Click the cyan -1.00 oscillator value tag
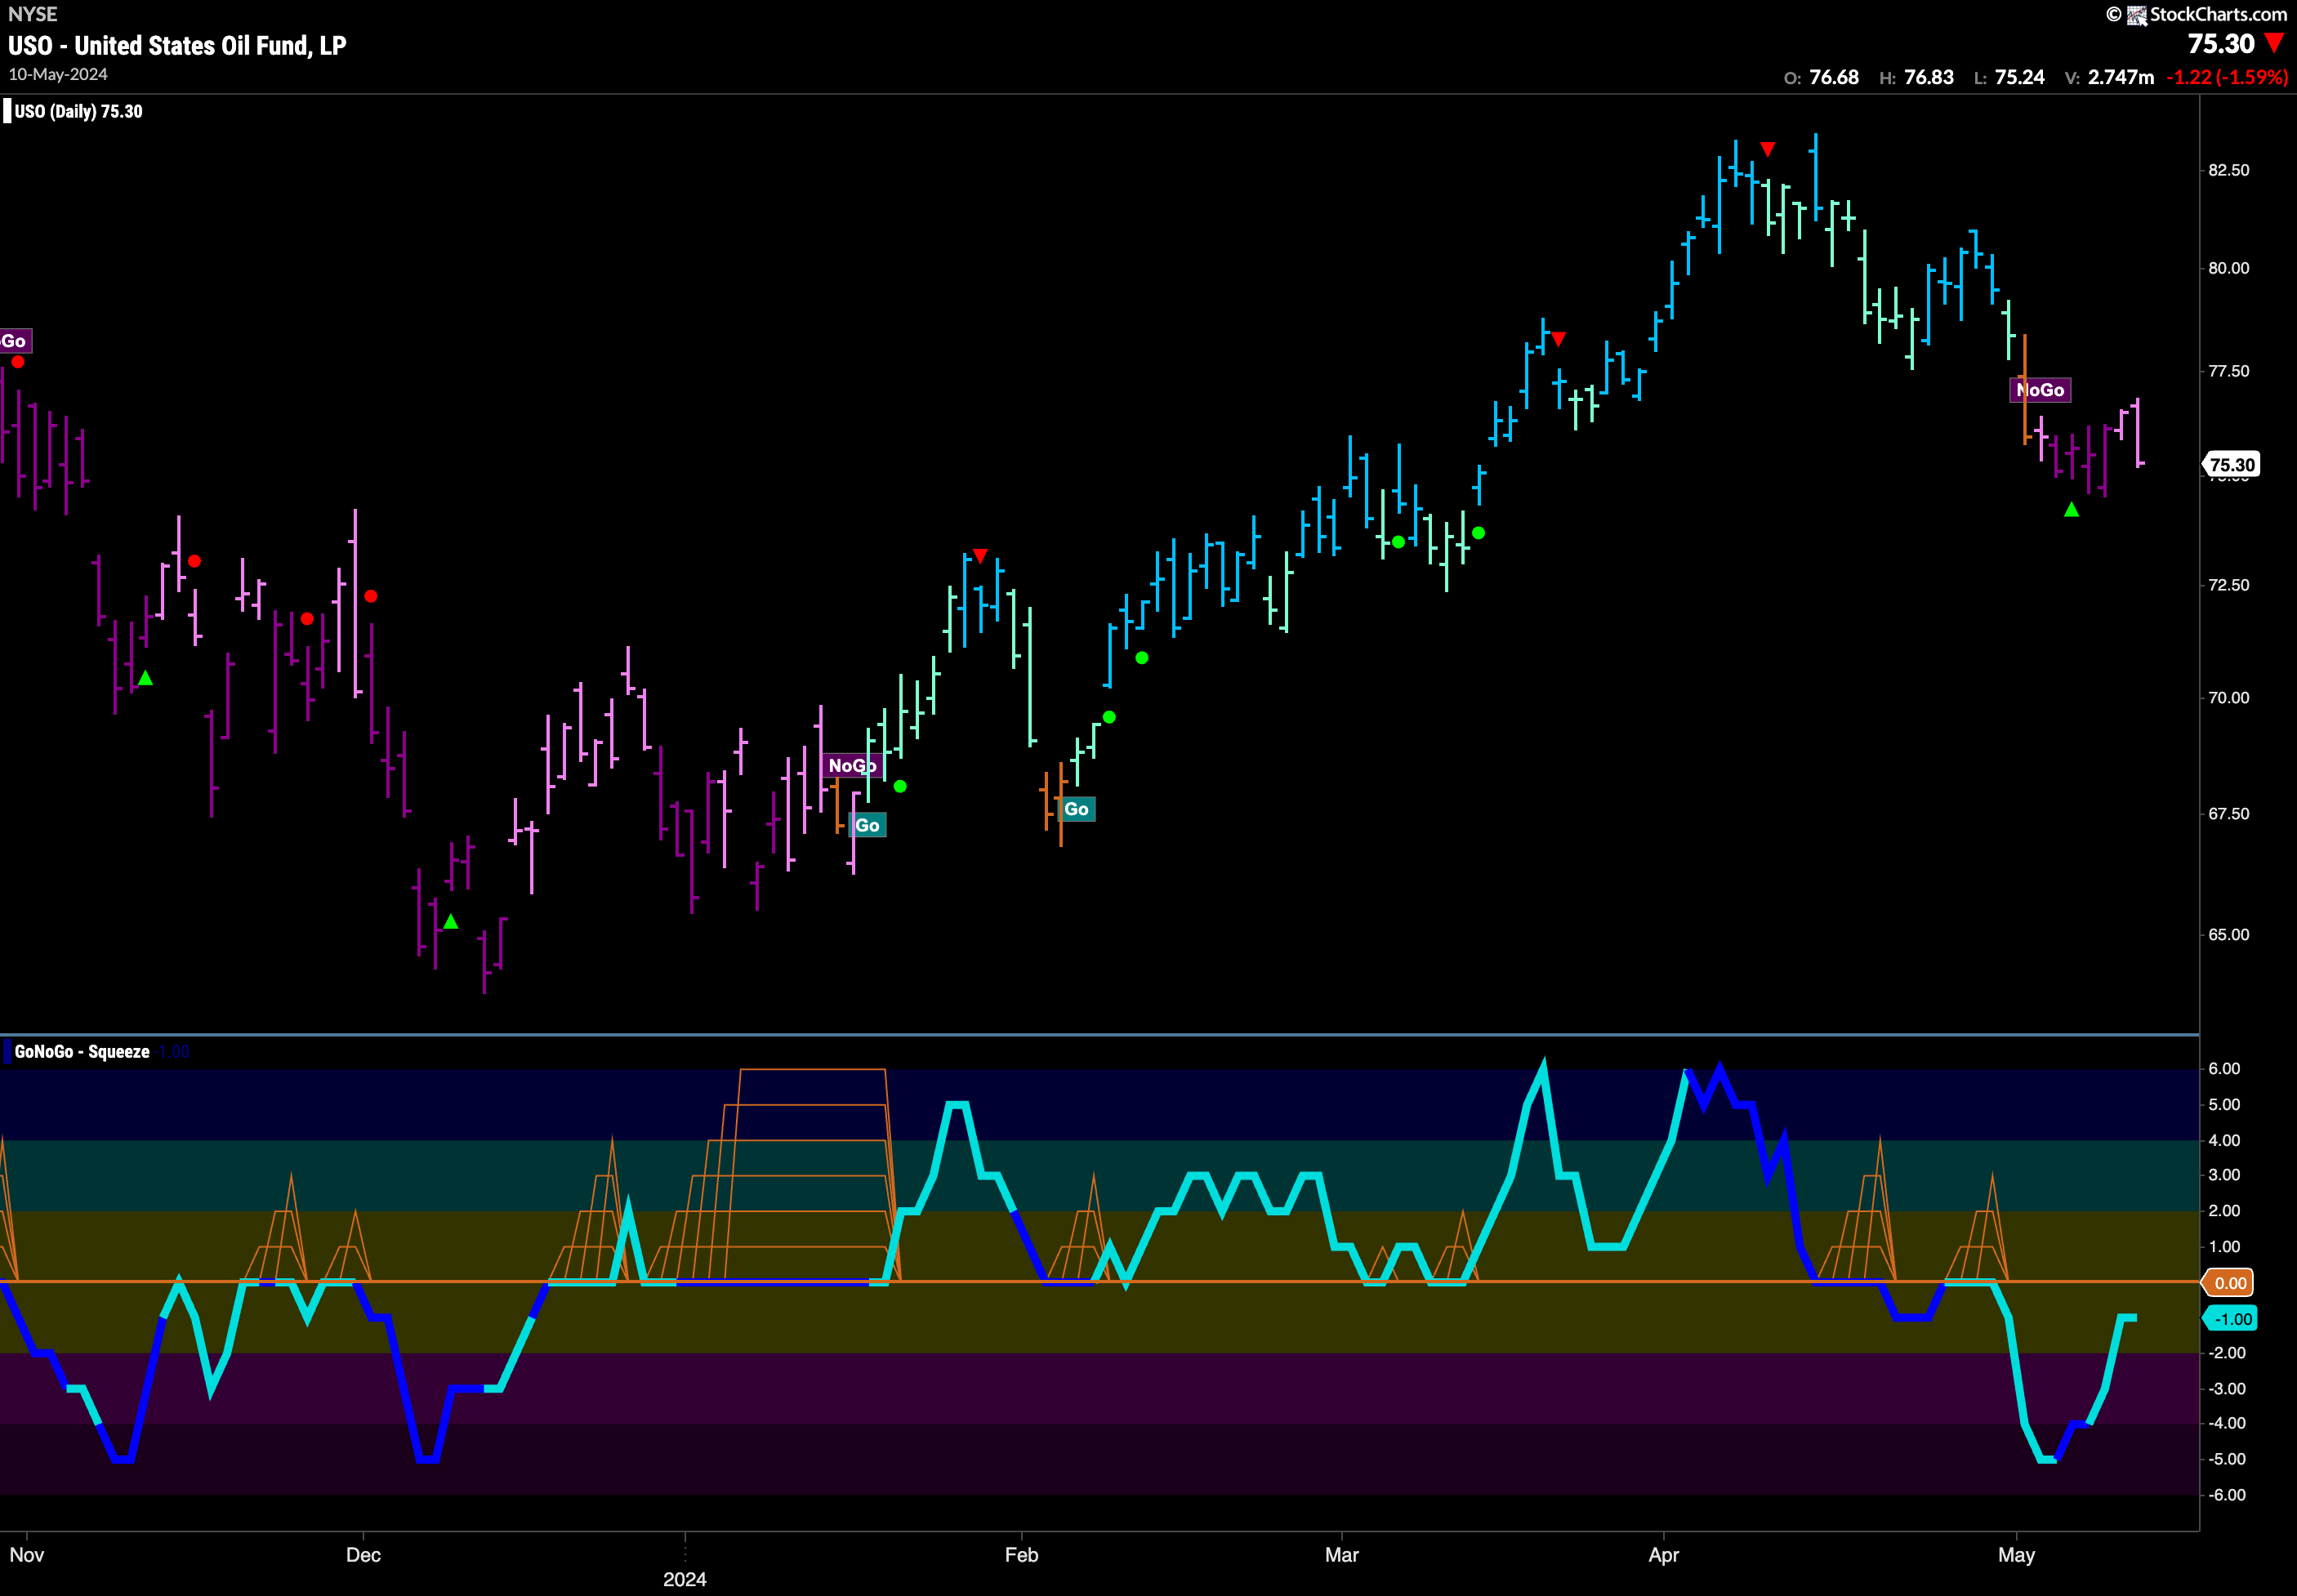The width and height of the screenshot is (2297, 1596). [2231, 1319]
